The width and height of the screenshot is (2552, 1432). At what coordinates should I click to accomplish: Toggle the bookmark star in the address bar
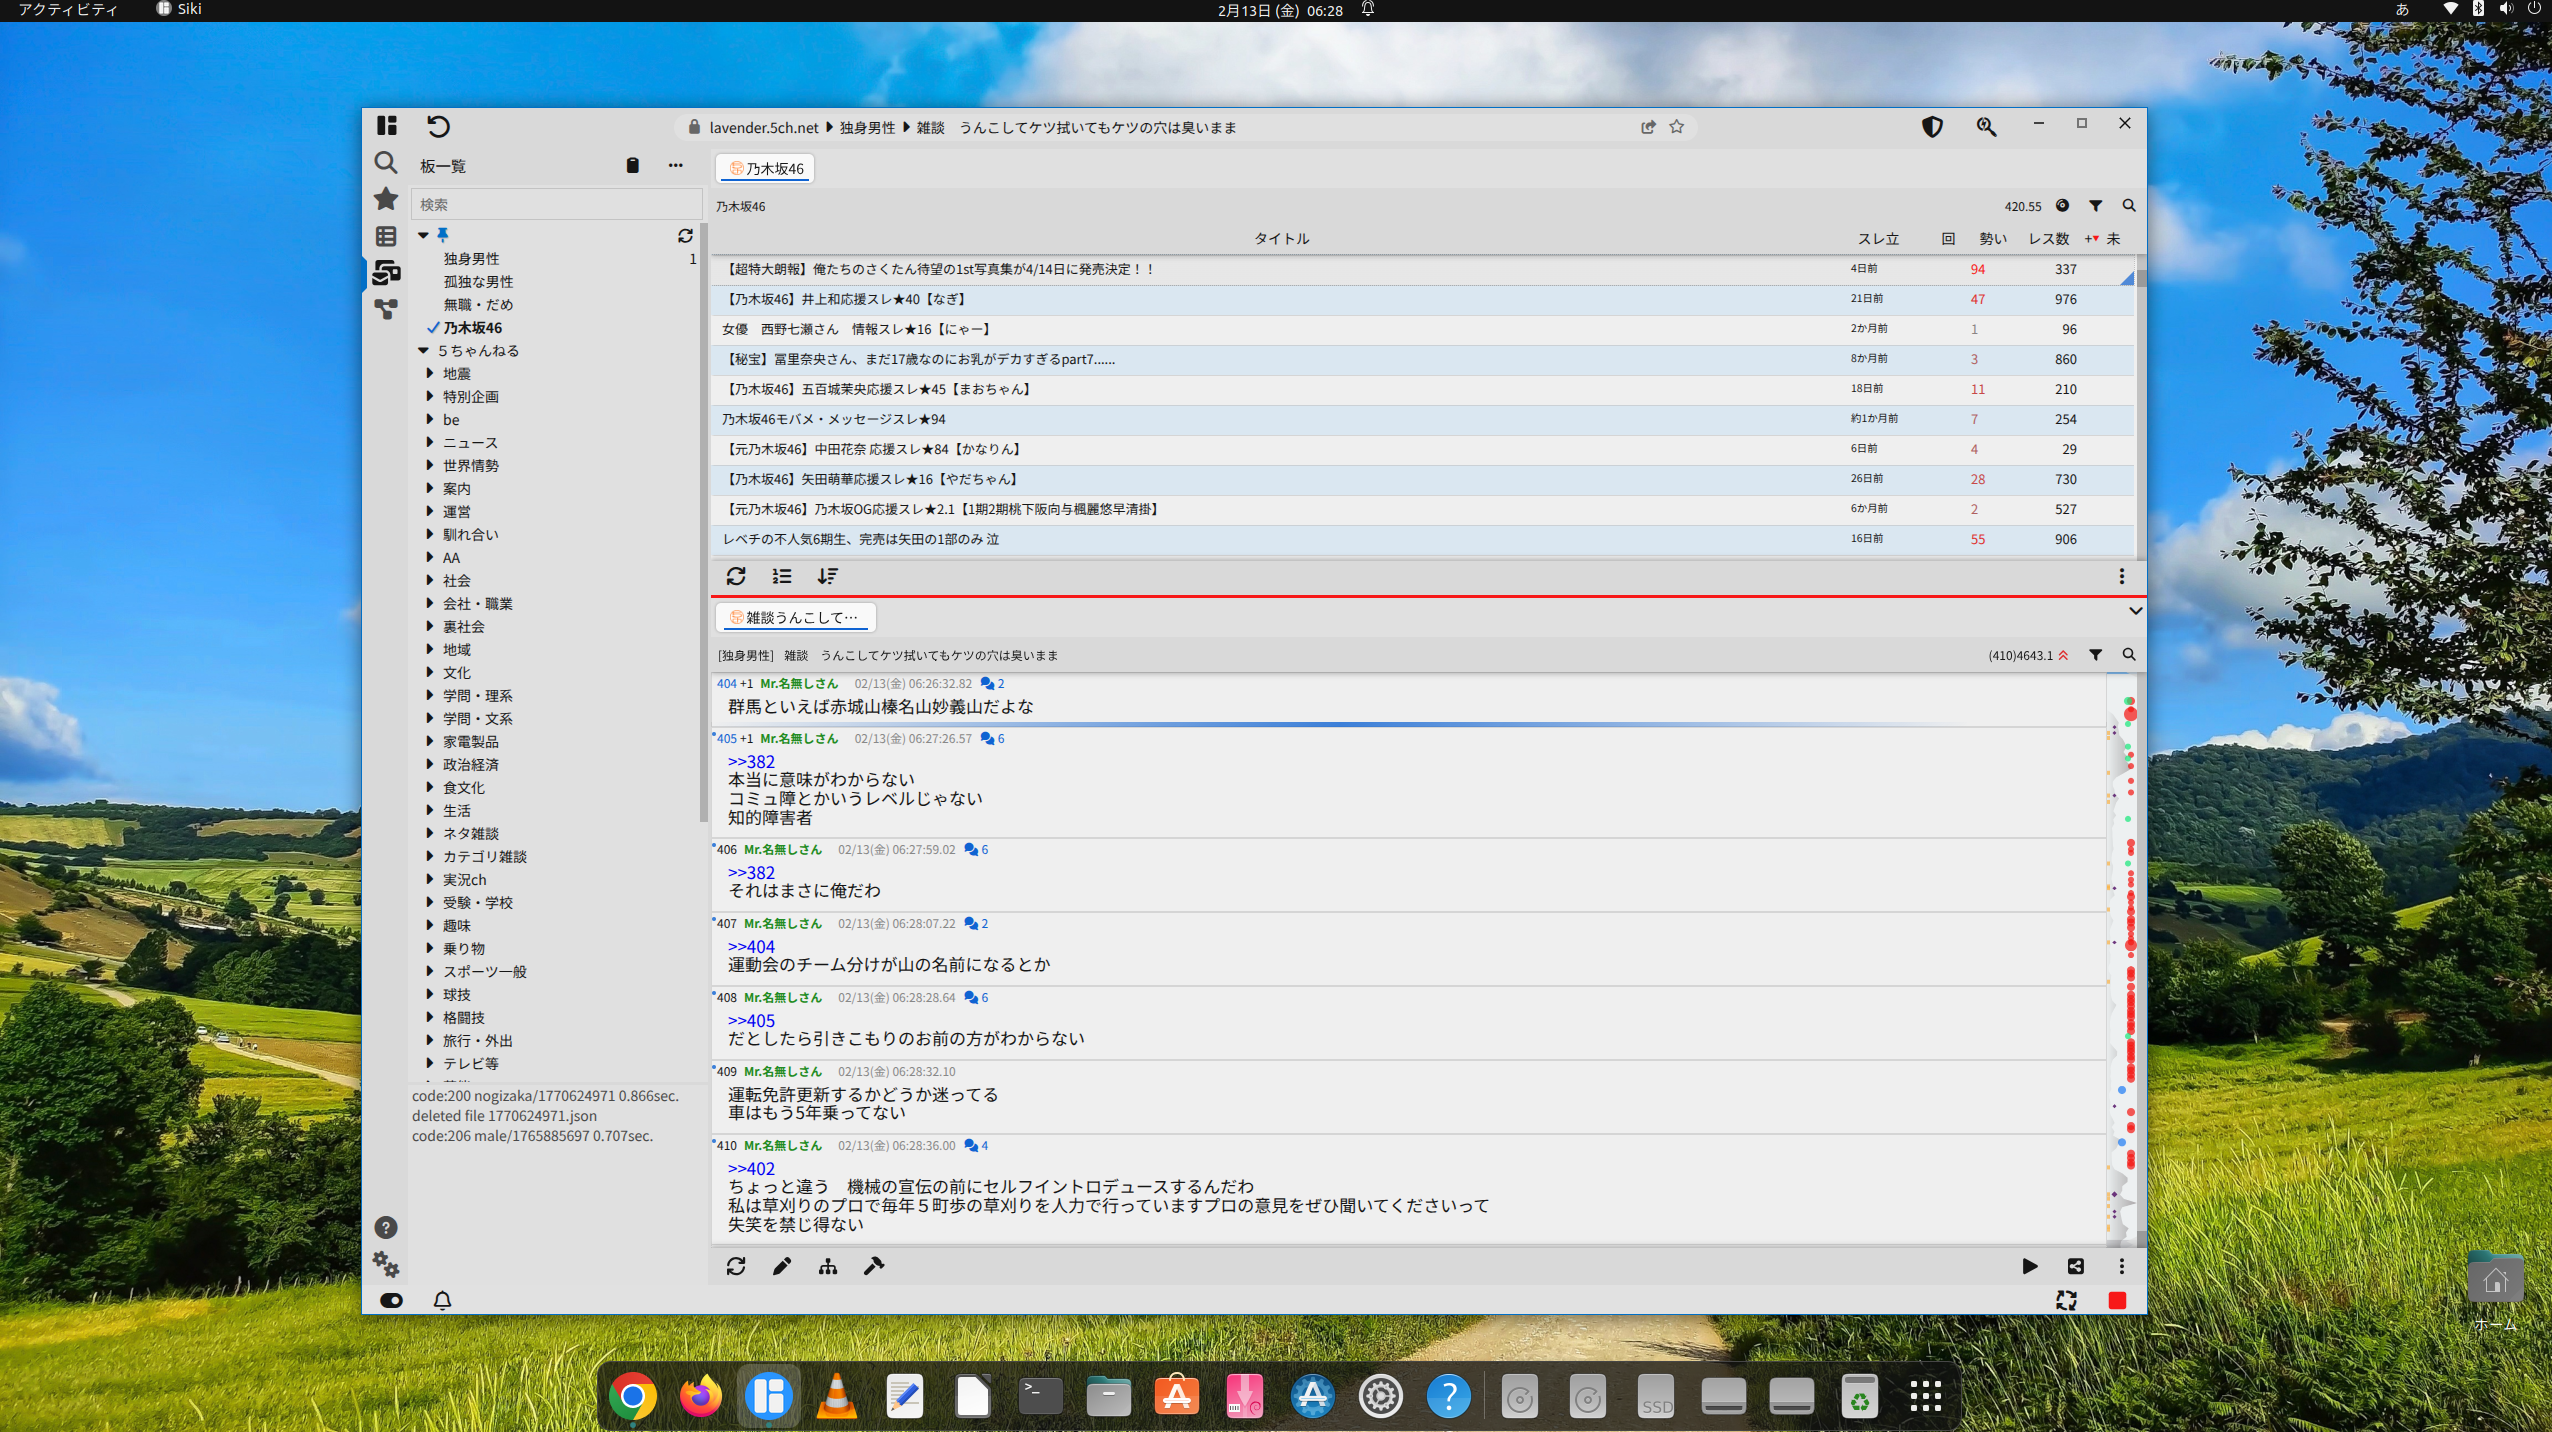(x=1677, y=127)
